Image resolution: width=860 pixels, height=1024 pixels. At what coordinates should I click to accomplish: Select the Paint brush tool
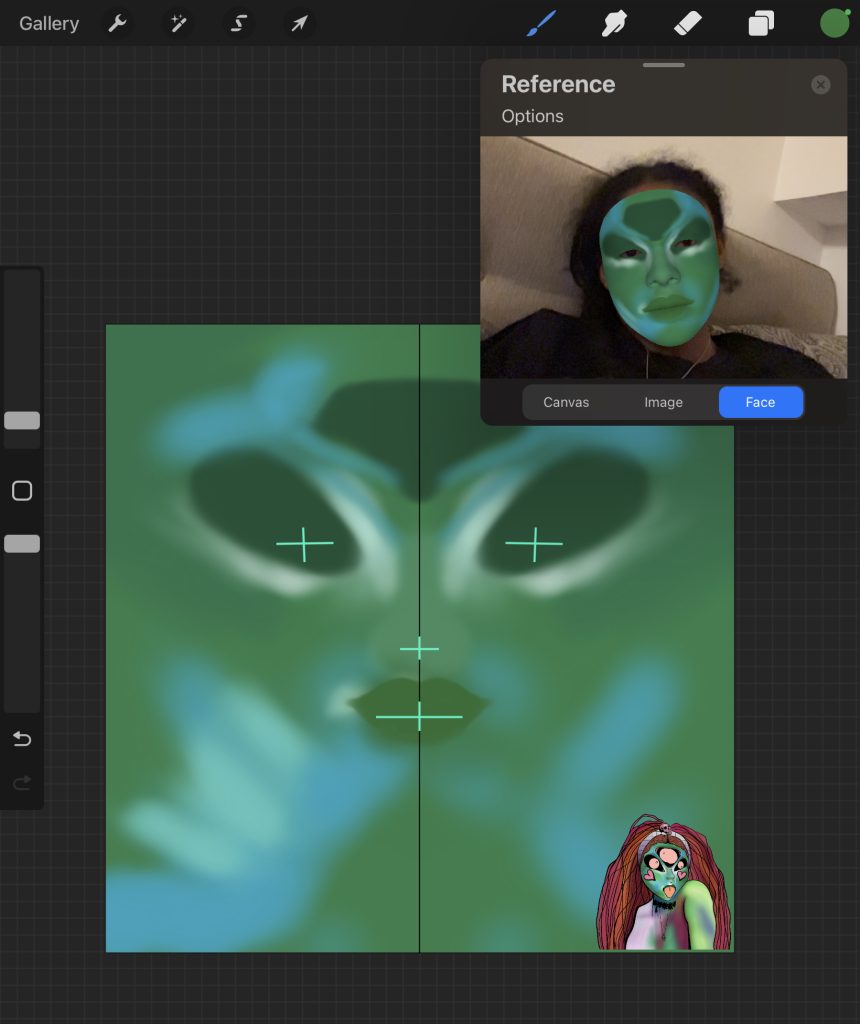pyautogui.click(x=541, y=24)
